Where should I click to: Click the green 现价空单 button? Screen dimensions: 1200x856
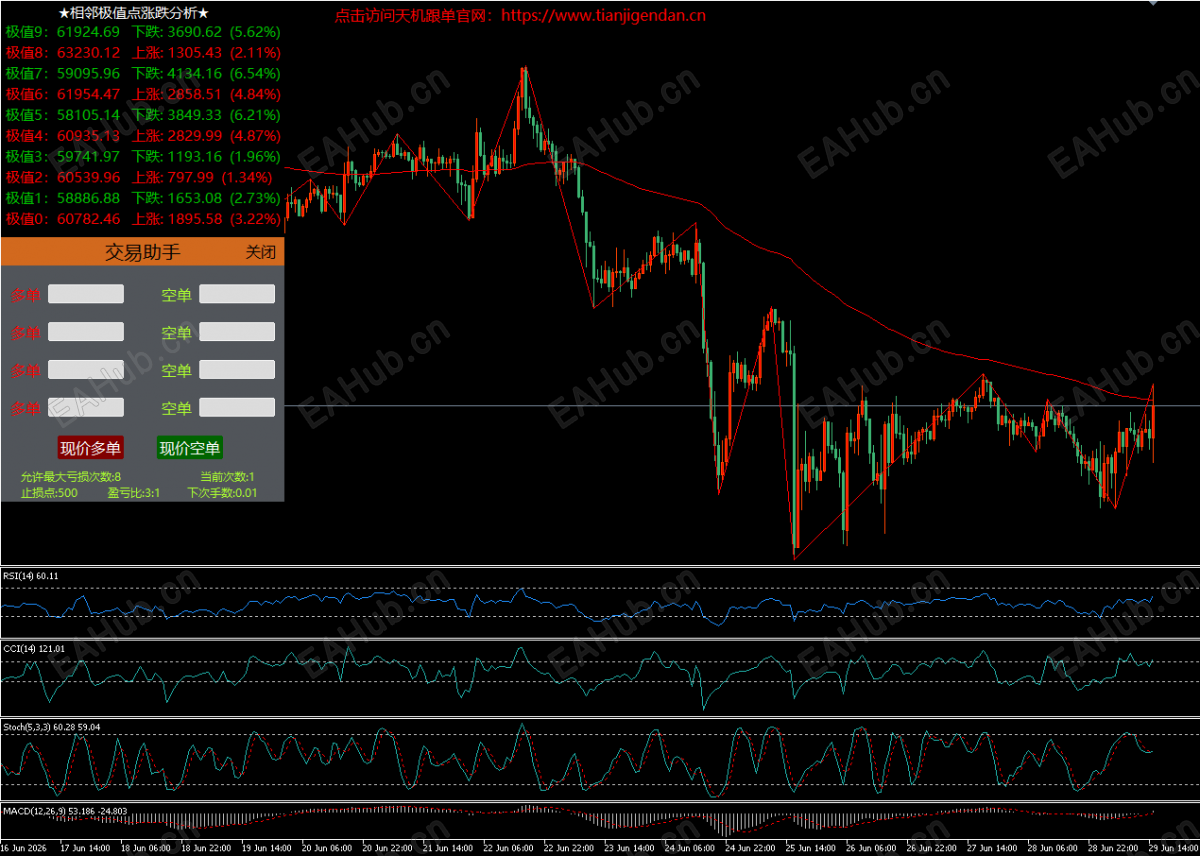coord(190,448)
